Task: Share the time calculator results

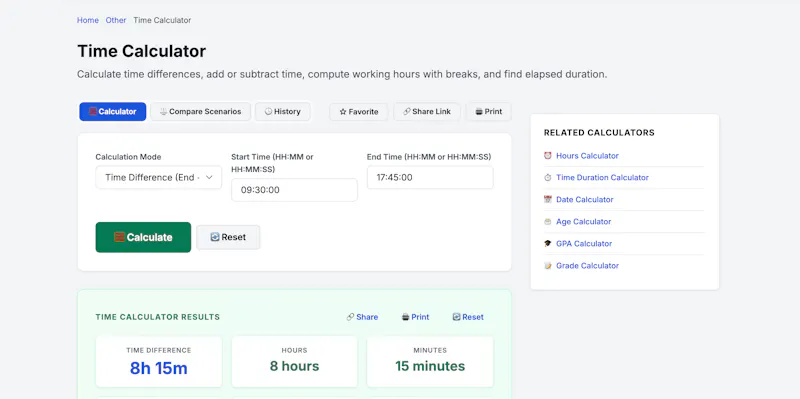Action: tap(362, 317)
